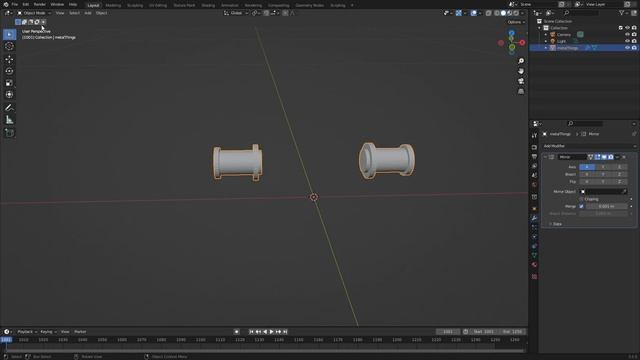Click the timeline current frame field
Viewport: 640px width, 360px height.
click(x=448, y=332)
